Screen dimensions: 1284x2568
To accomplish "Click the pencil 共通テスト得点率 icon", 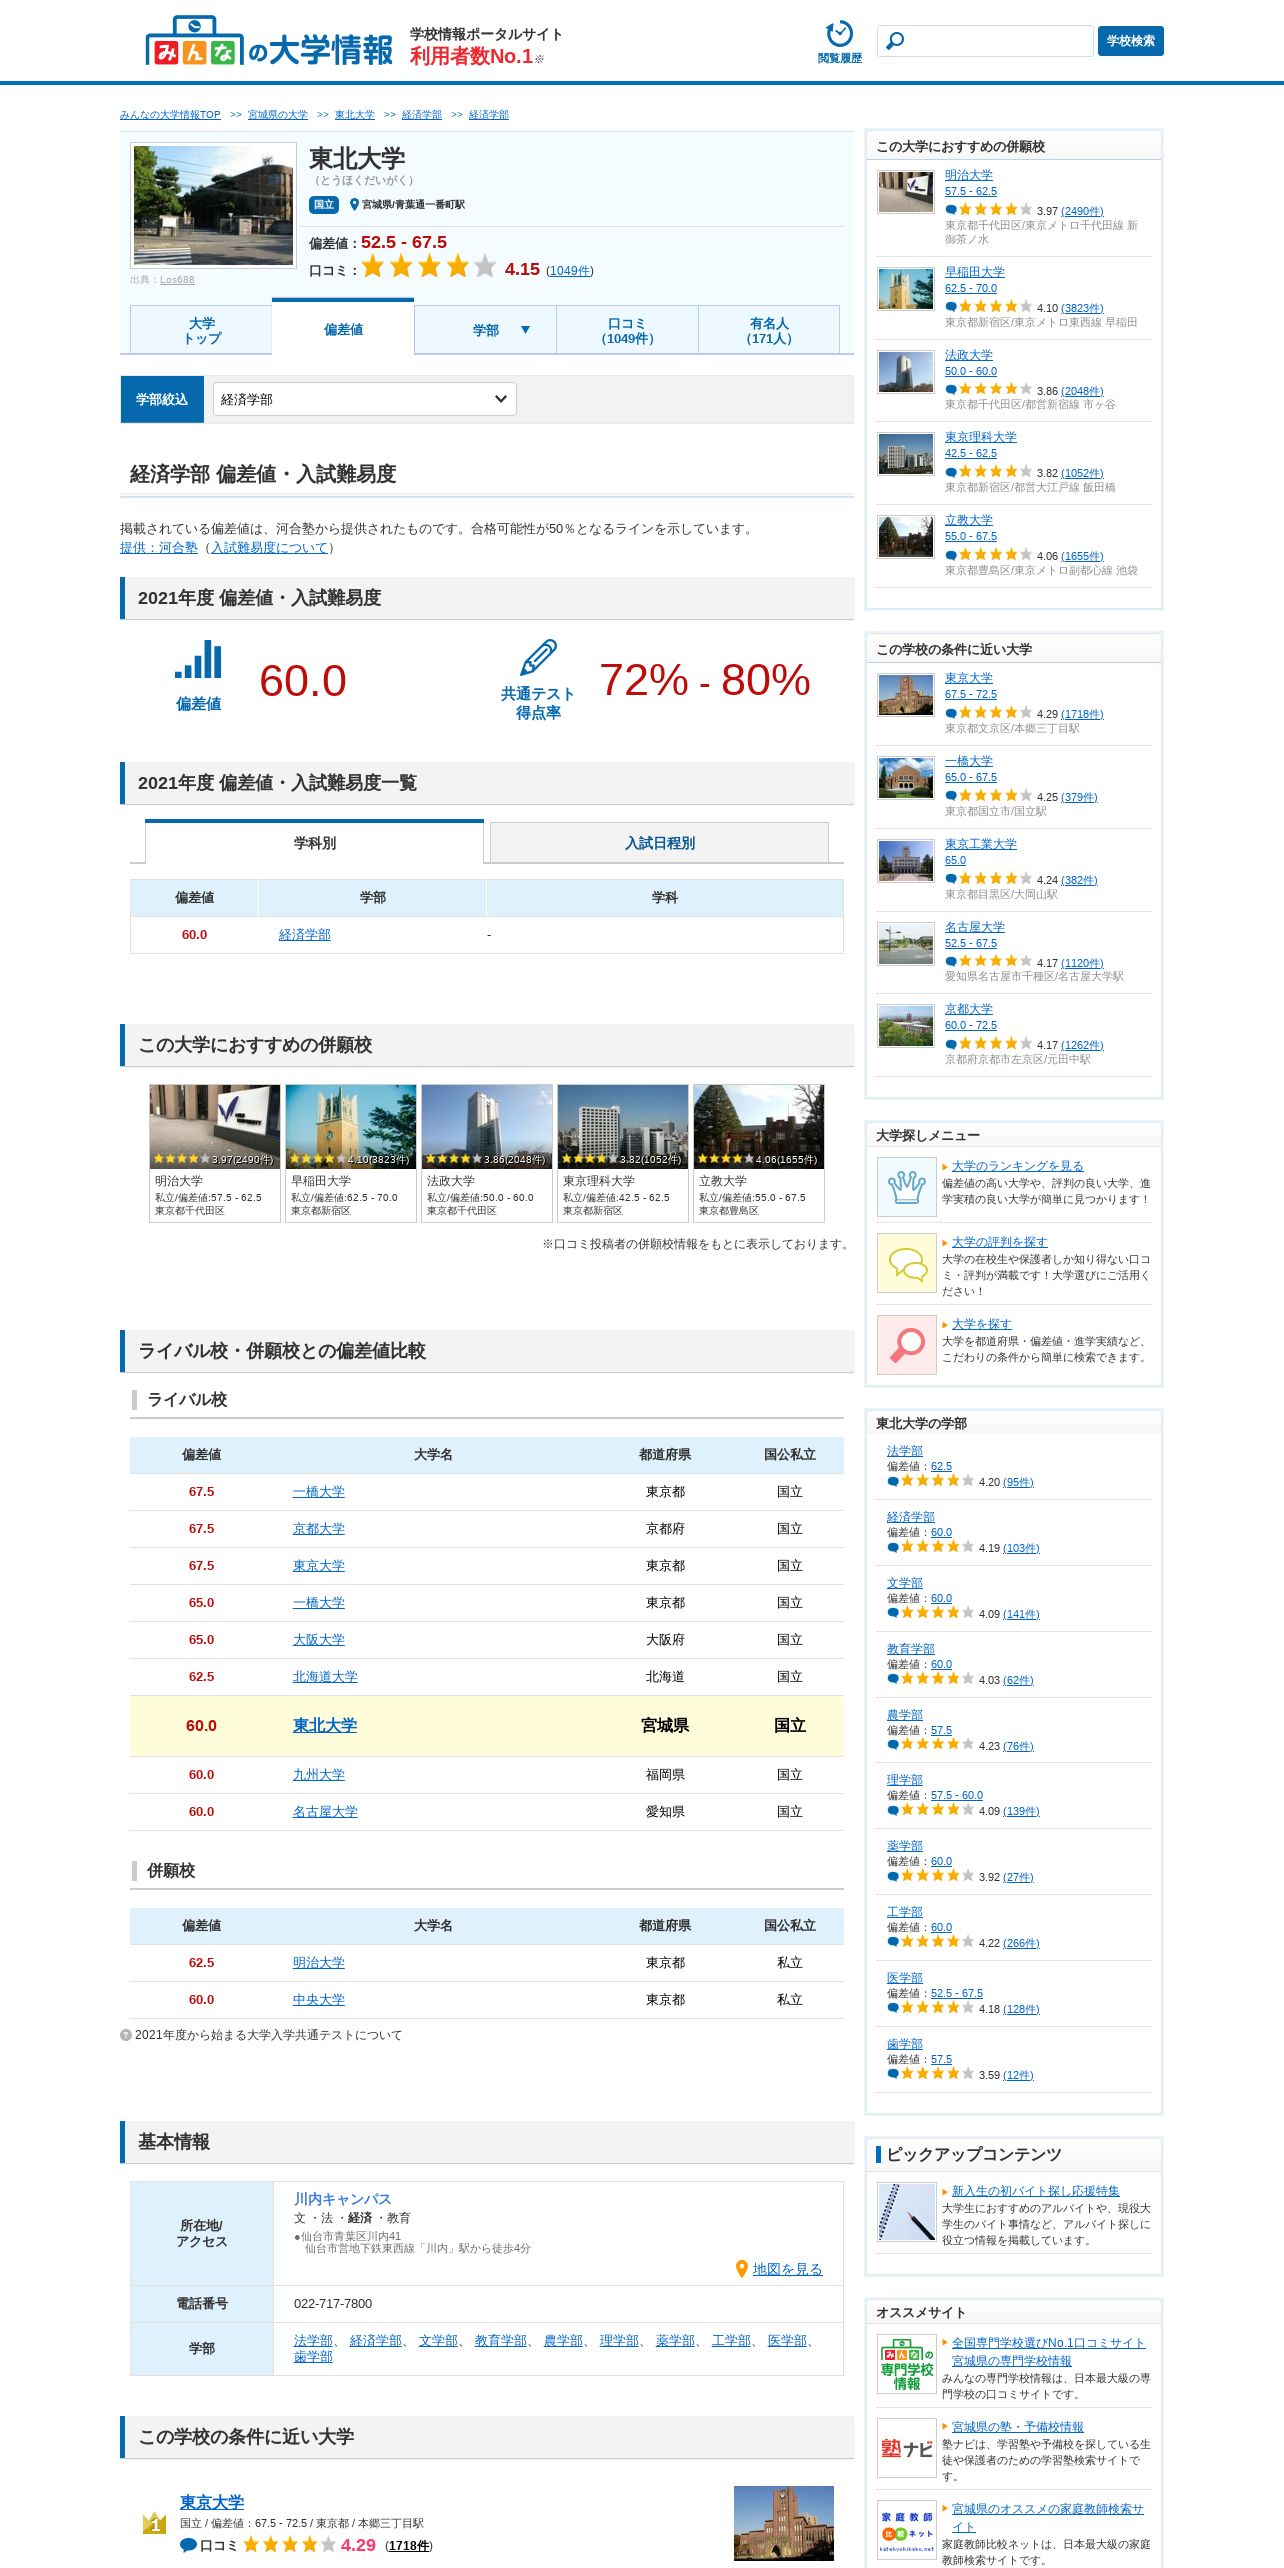I will pyautogui.click(x=538, y=657).
